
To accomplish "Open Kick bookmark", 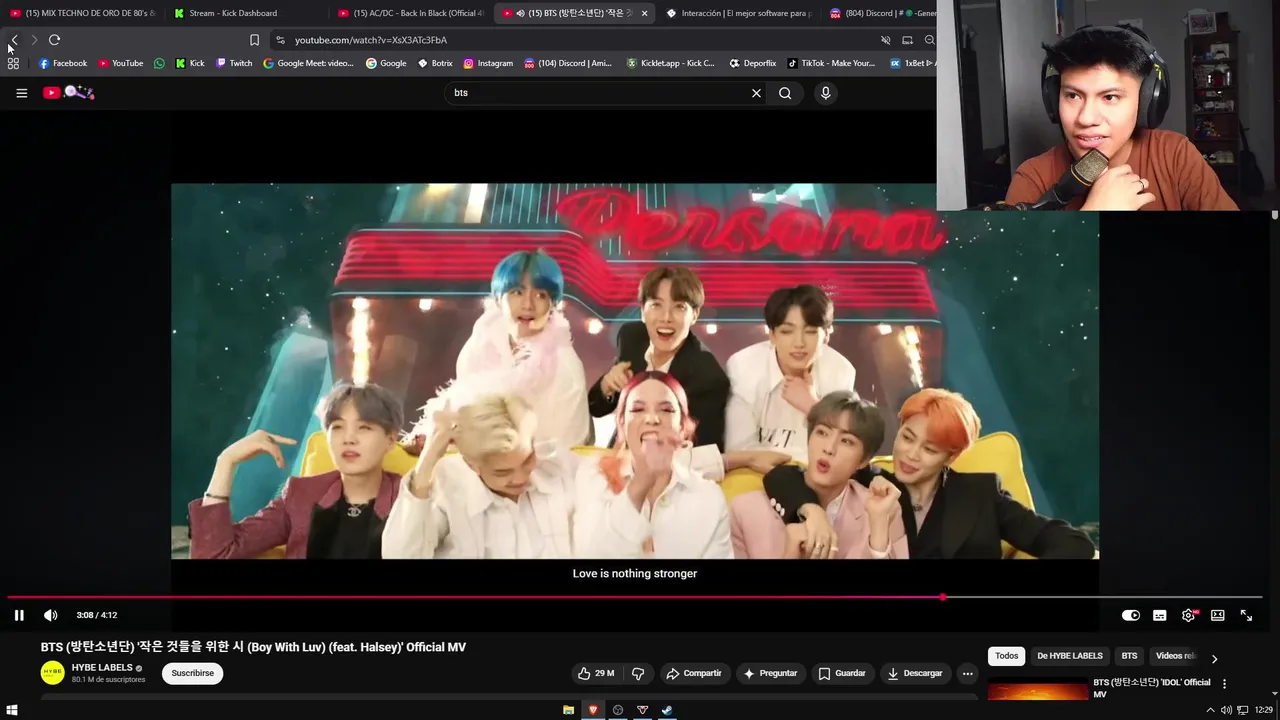I will 190,63.
